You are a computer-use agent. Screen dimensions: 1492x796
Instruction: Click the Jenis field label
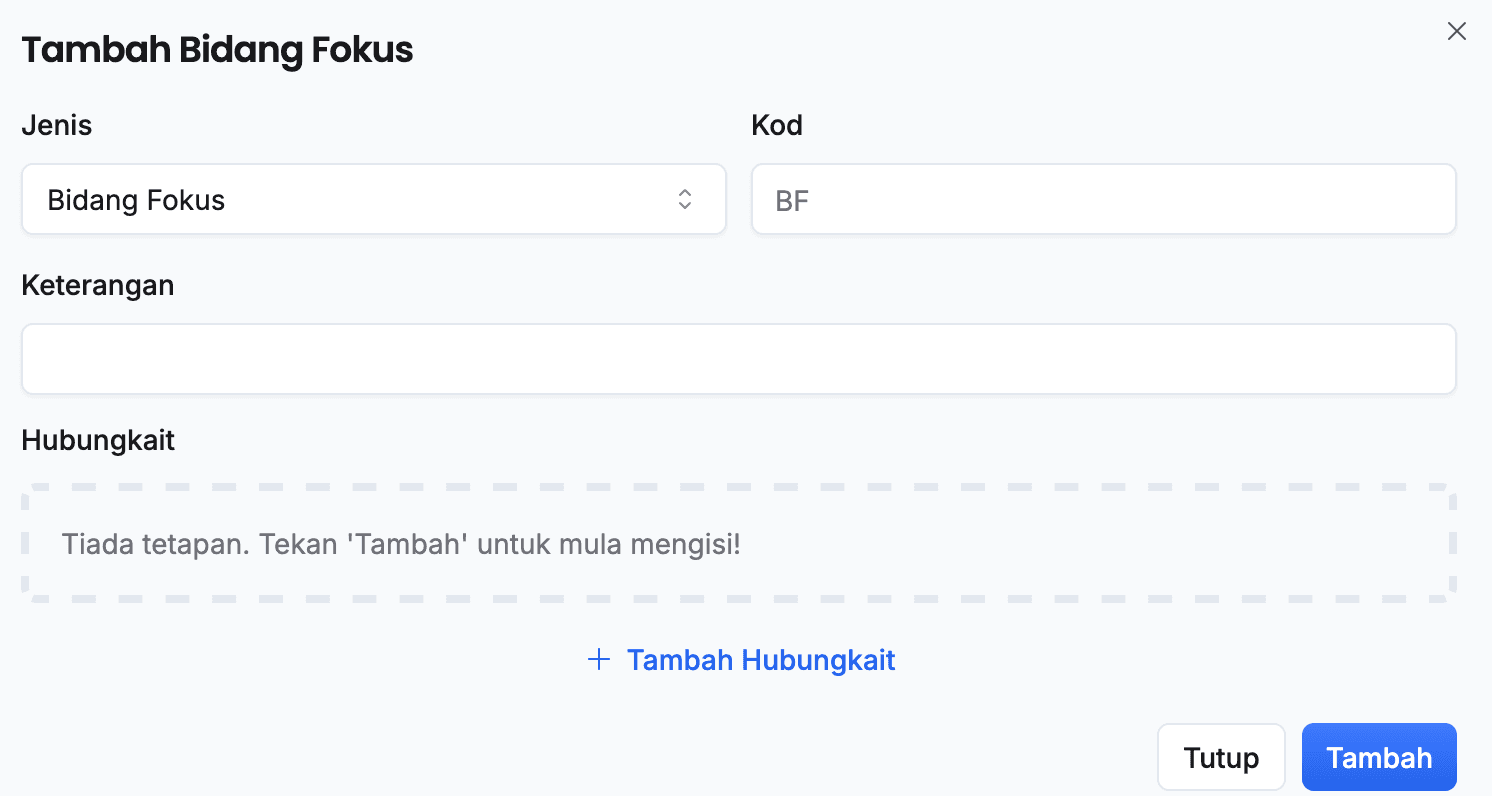pyautogui.click(x=56, y=126)
